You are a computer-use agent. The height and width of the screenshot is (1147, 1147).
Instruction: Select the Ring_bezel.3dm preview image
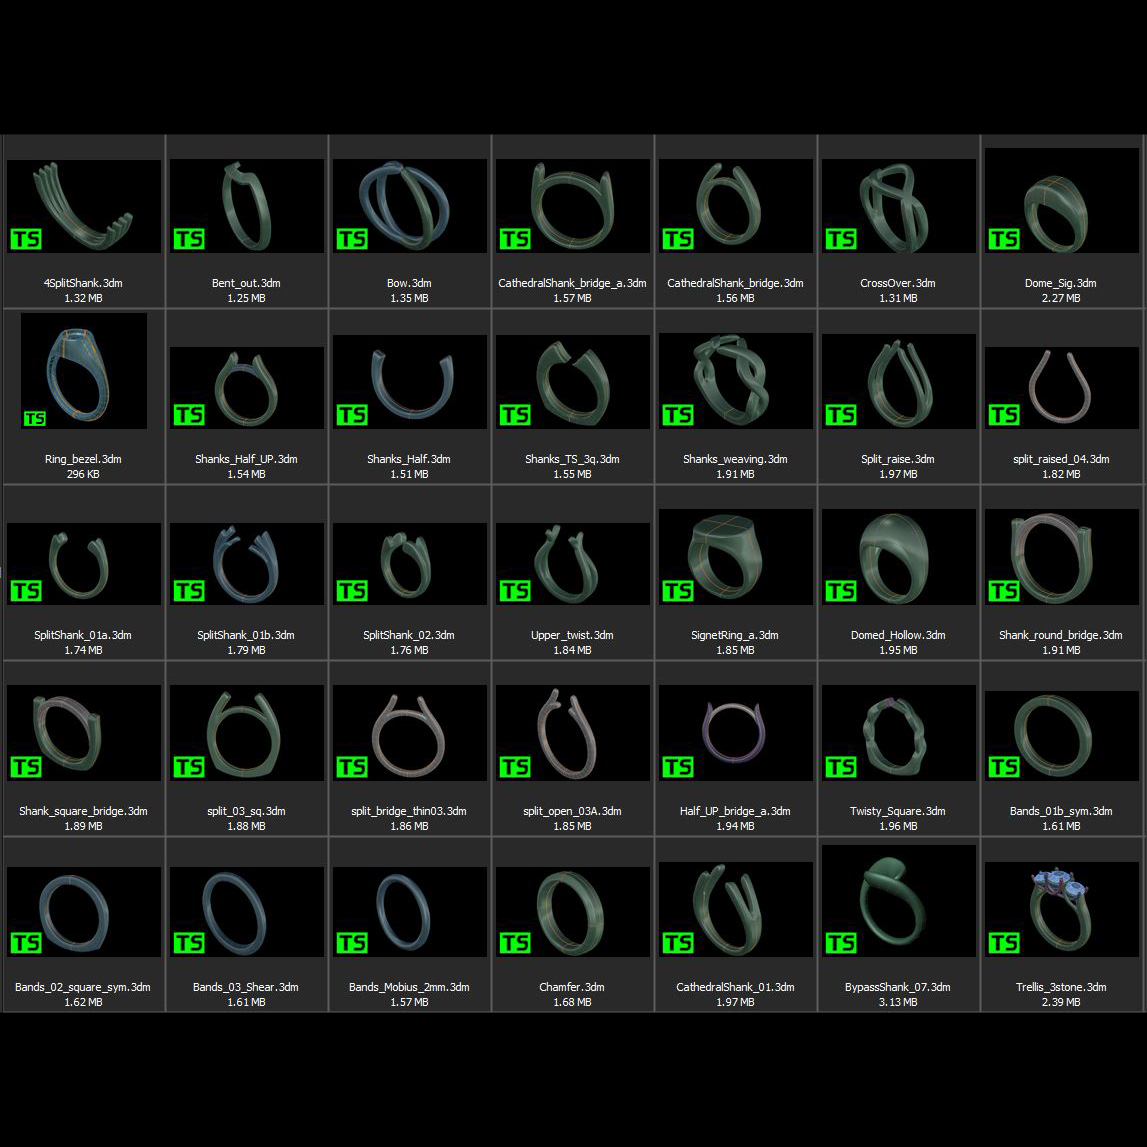[x=84, y=371]
